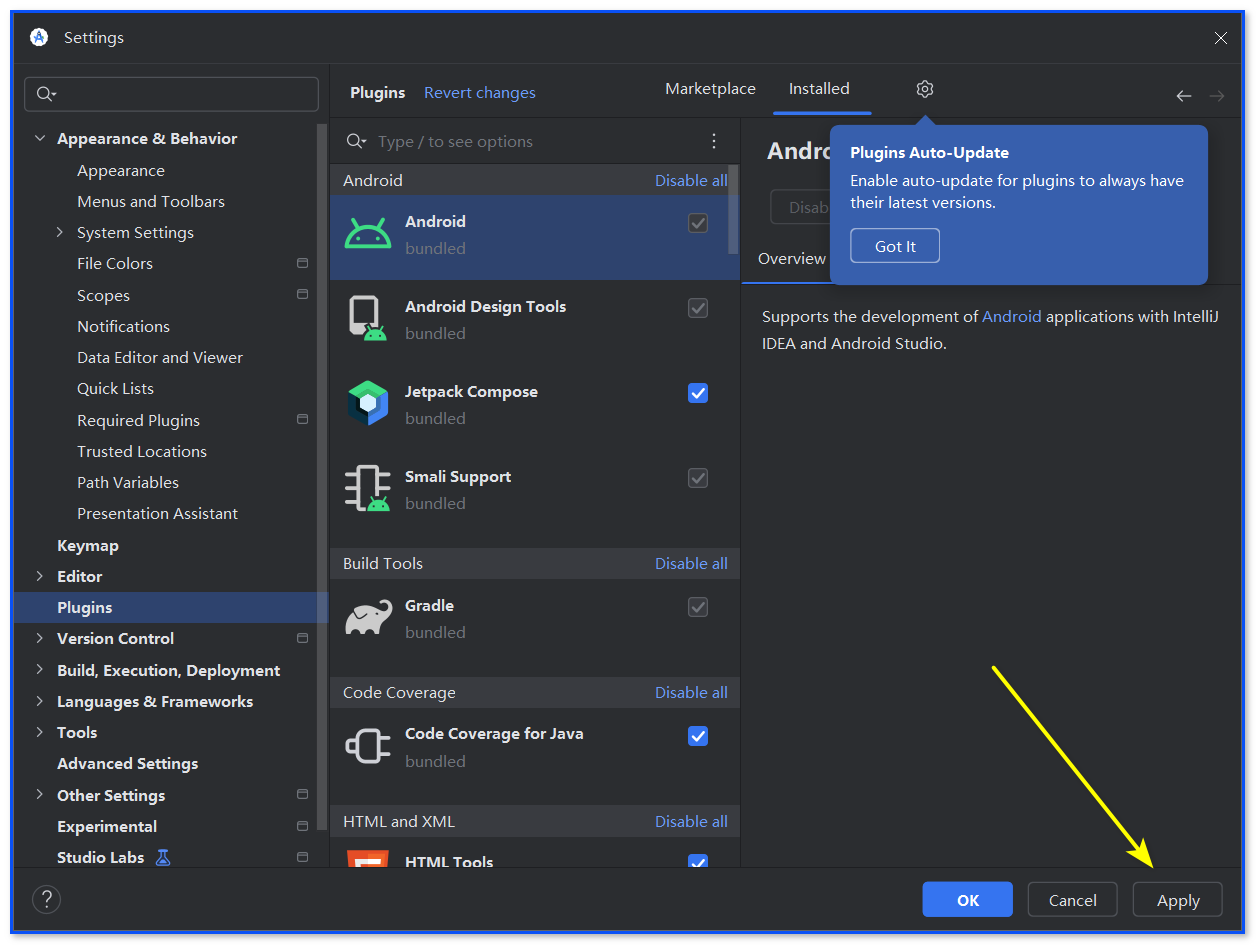The image size is (1256, 945).
Task: Click the Apply button
Action: tap(1178, 899)
